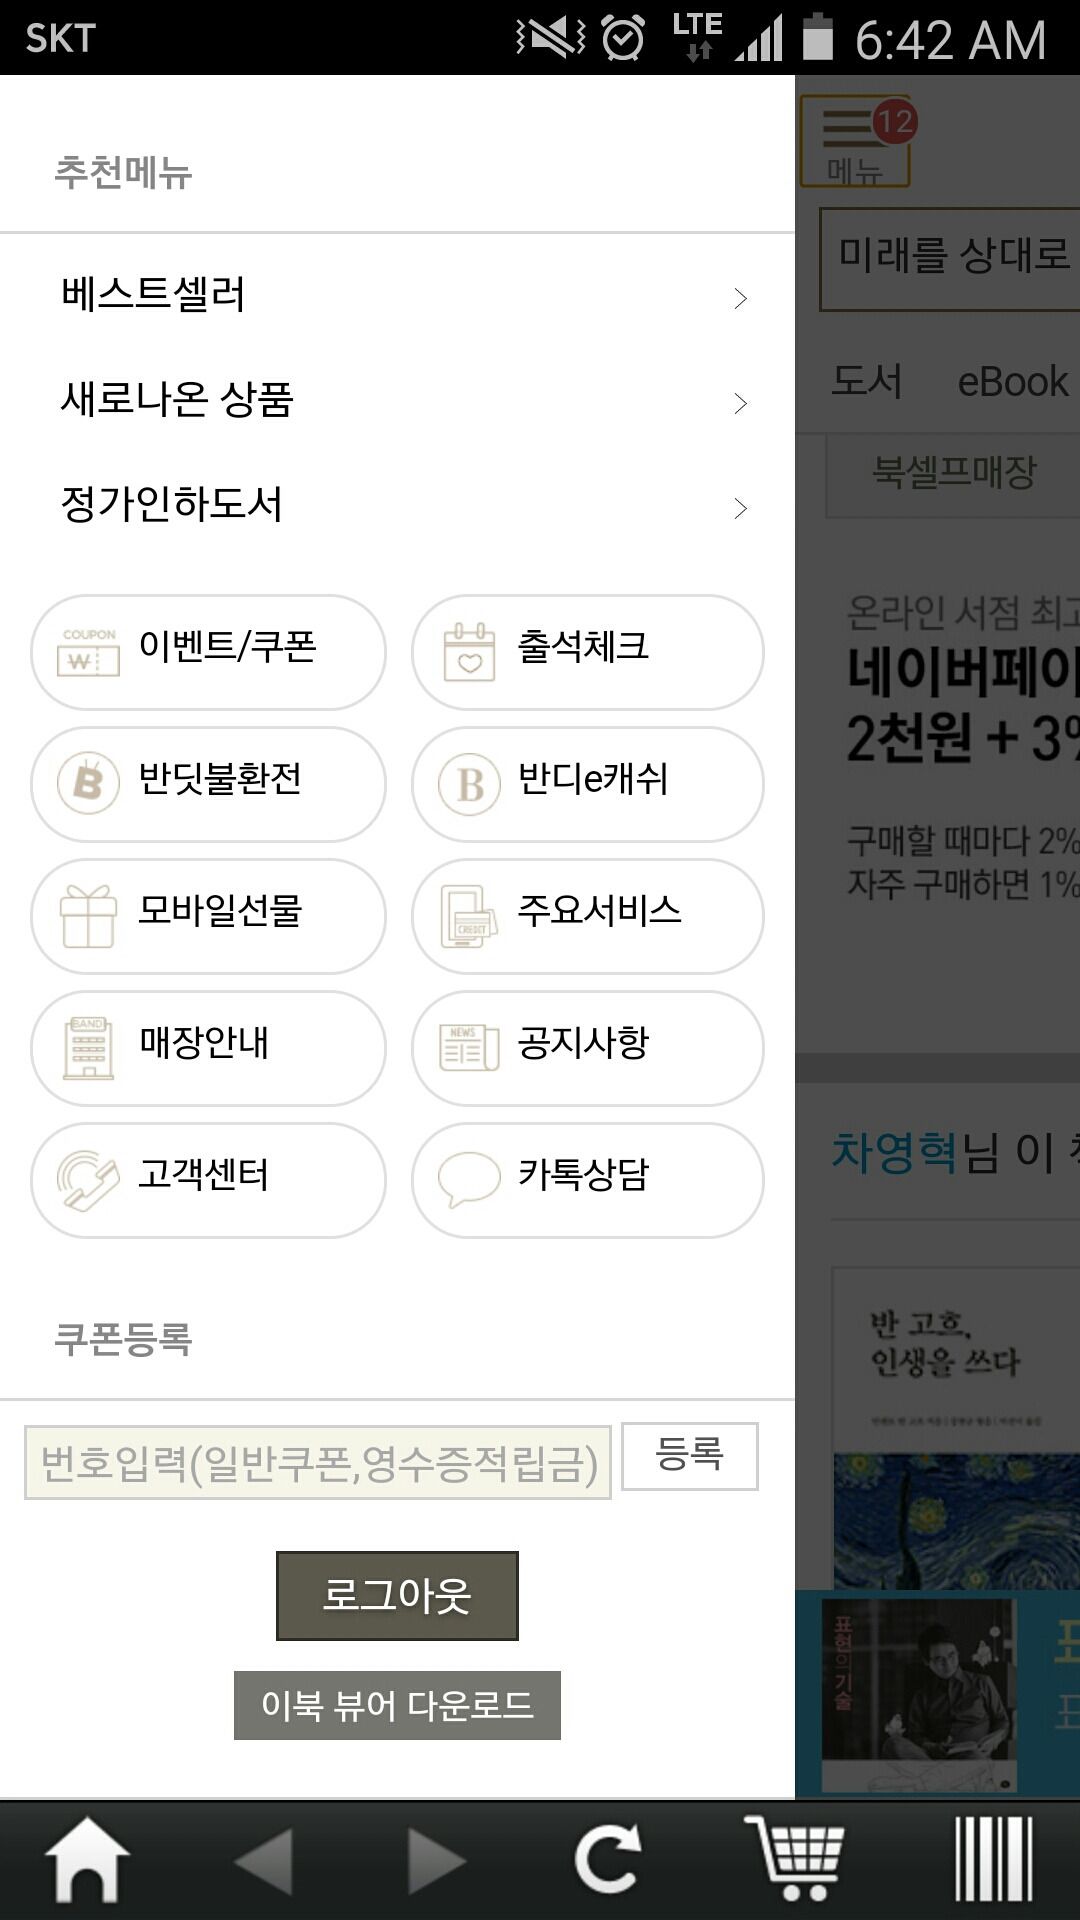The height and width of the screenshot is (1920, 1080).
Task: Open 이벤트/쿠폰 coupon shortcut
Action: (208, 652)
